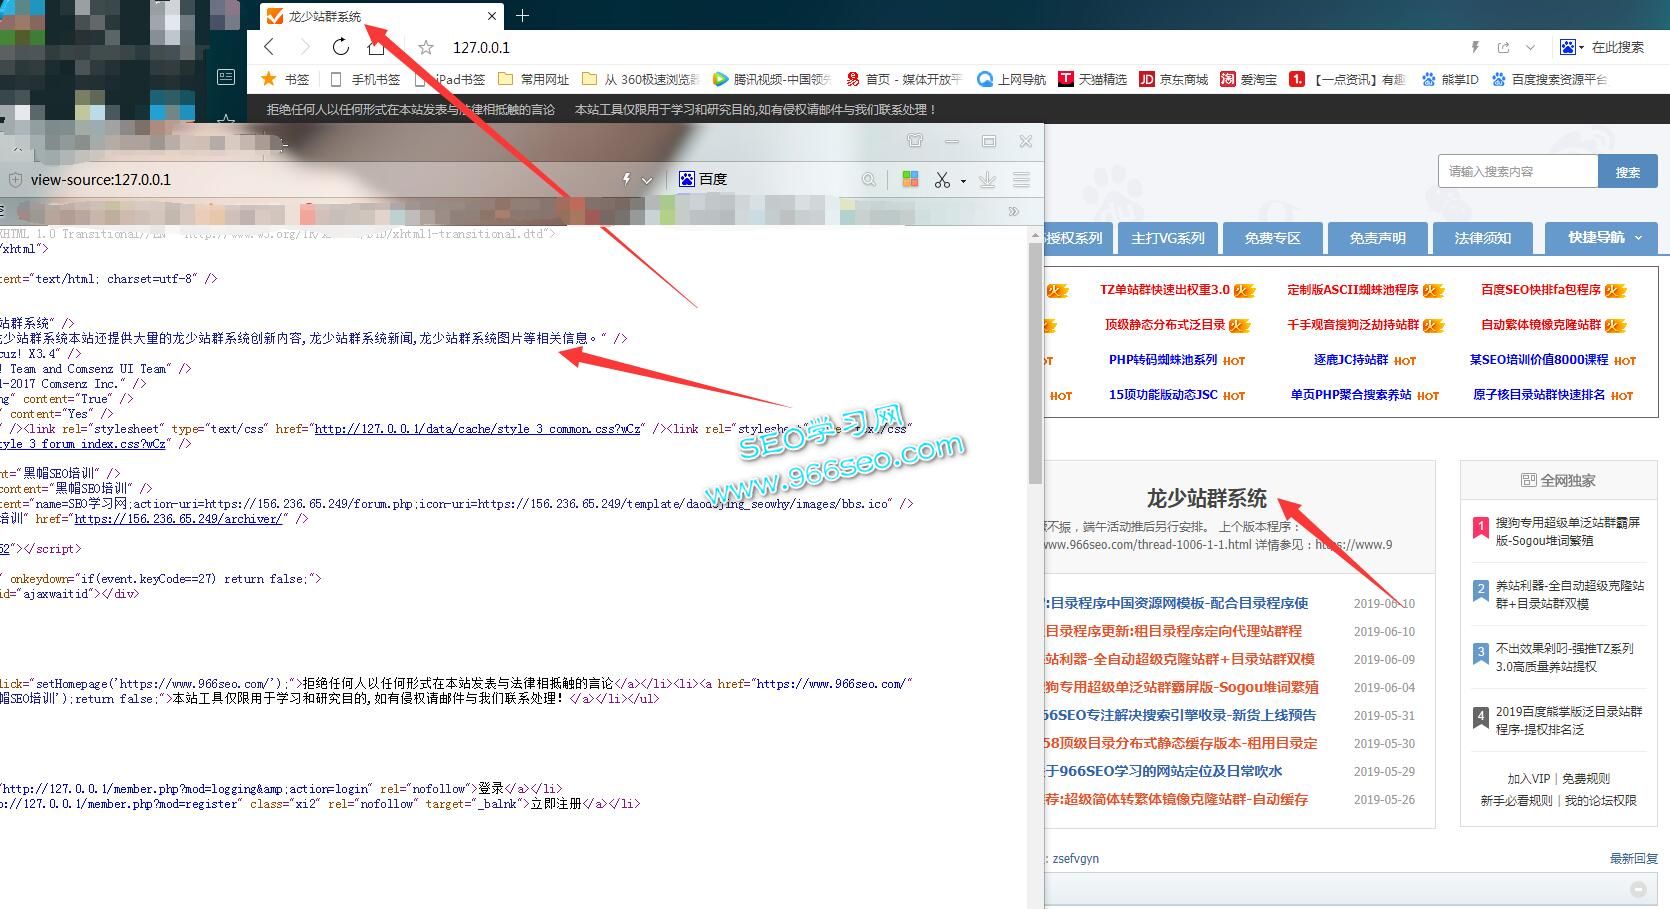This screenshot has height=909, width=1670.
Task: Open 单页PHP聚合搜索养站 link
Action: pos(1351,395)
